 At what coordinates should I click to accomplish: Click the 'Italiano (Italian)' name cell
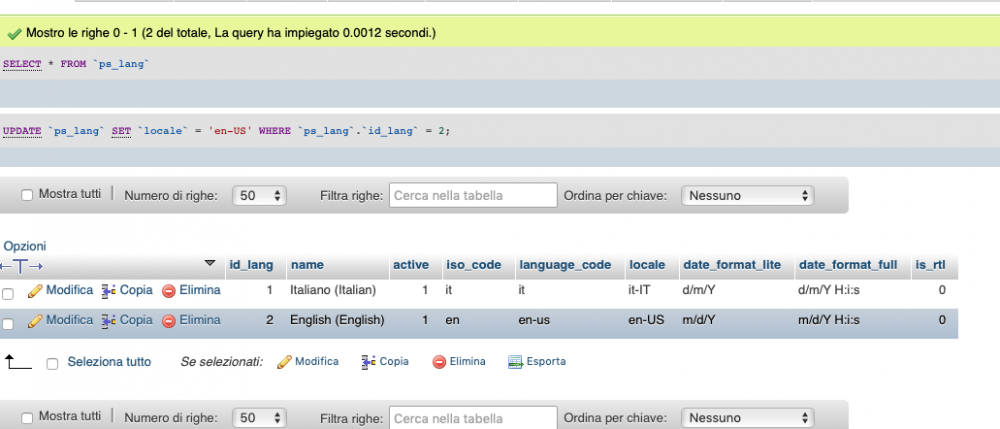click(333, 290)
